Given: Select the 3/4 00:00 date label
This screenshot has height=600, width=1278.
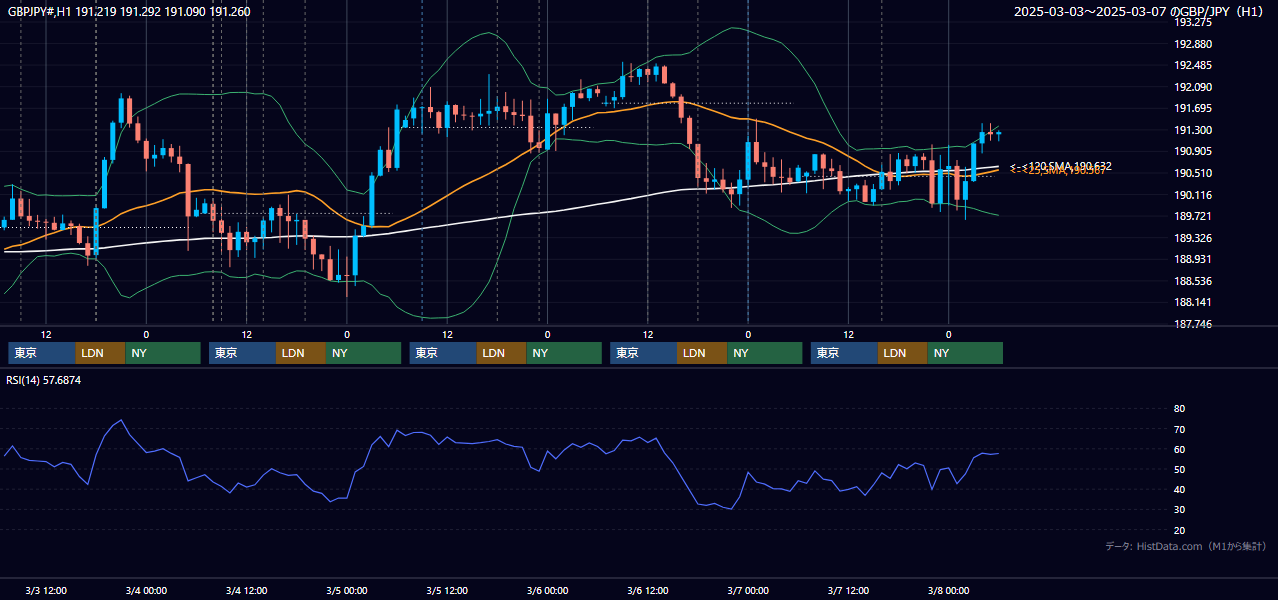Looking at the screenshot, I should pos(146,590).
